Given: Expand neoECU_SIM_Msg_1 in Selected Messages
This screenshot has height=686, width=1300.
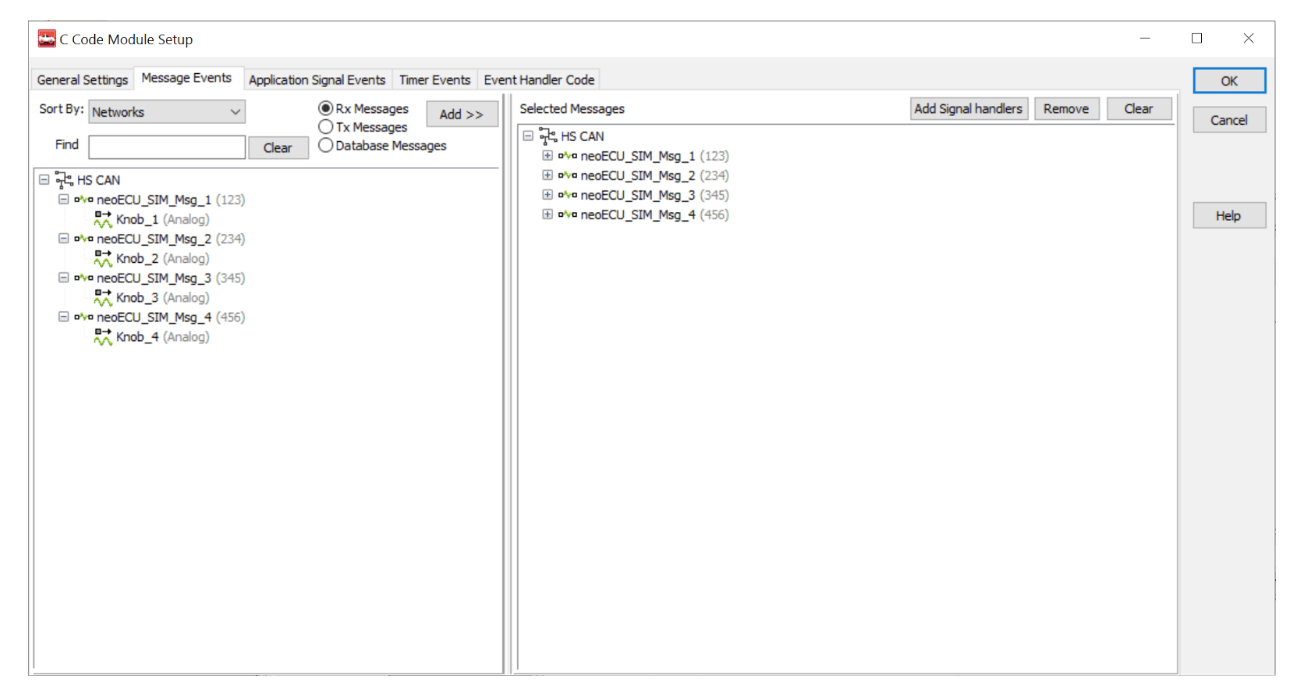Looking at the screenshot, I should tap(547, 156).
